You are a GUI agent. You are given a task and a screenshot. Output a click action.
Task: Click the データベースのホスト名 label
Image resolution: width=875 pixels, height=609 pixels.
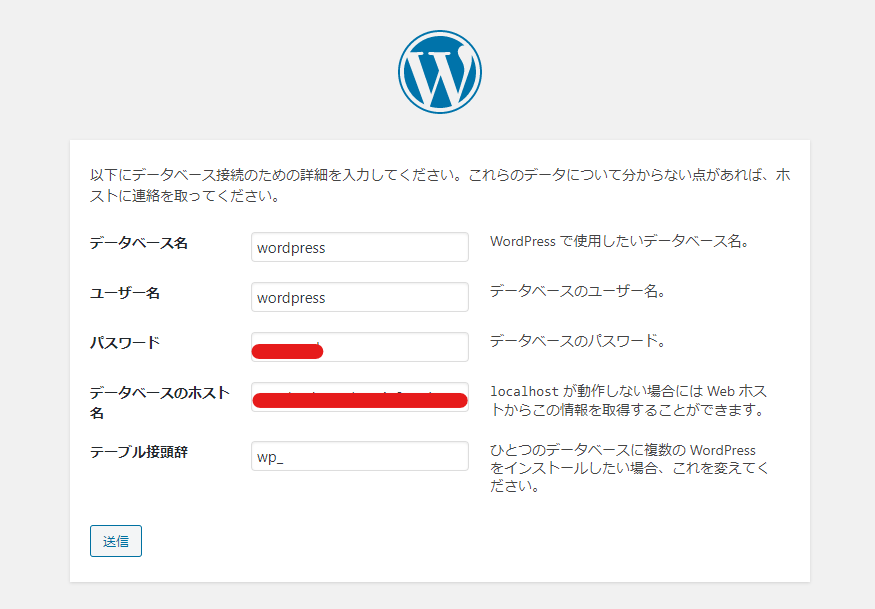[160, 402]
